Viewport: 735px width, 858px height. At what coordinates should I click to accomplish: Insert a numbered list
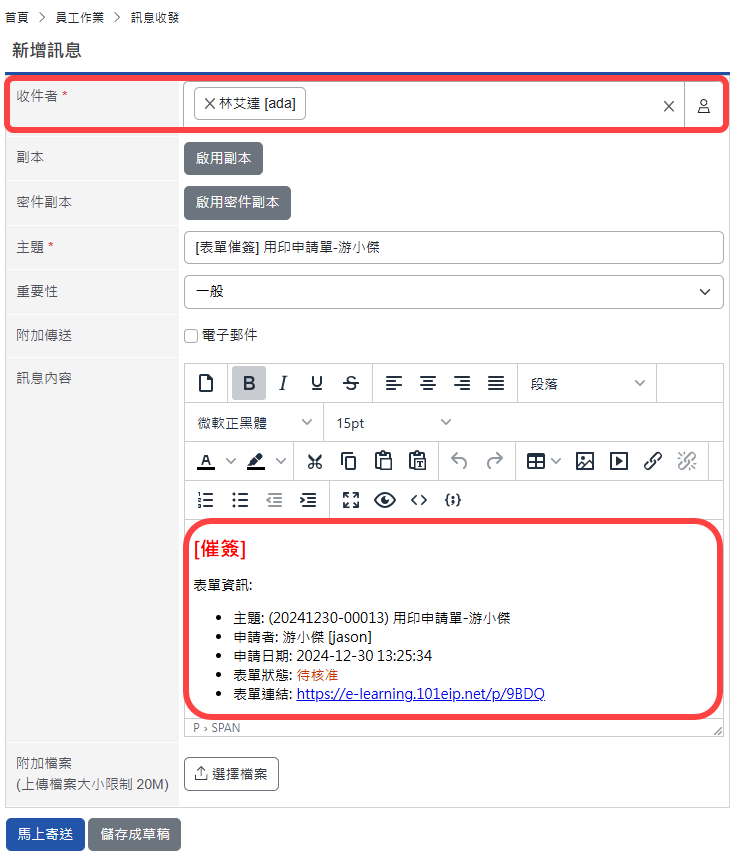(206, 500)
